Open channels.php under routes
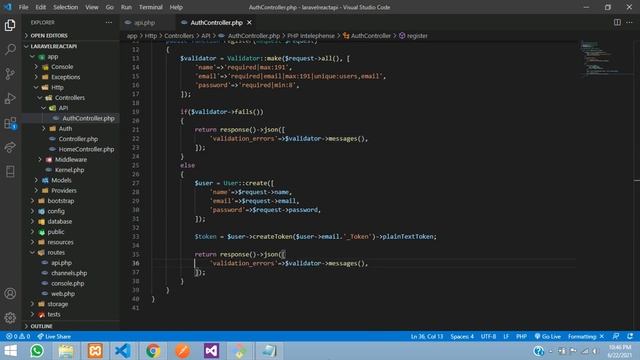The height and width of the screenshot is (360, 640). 69,273
